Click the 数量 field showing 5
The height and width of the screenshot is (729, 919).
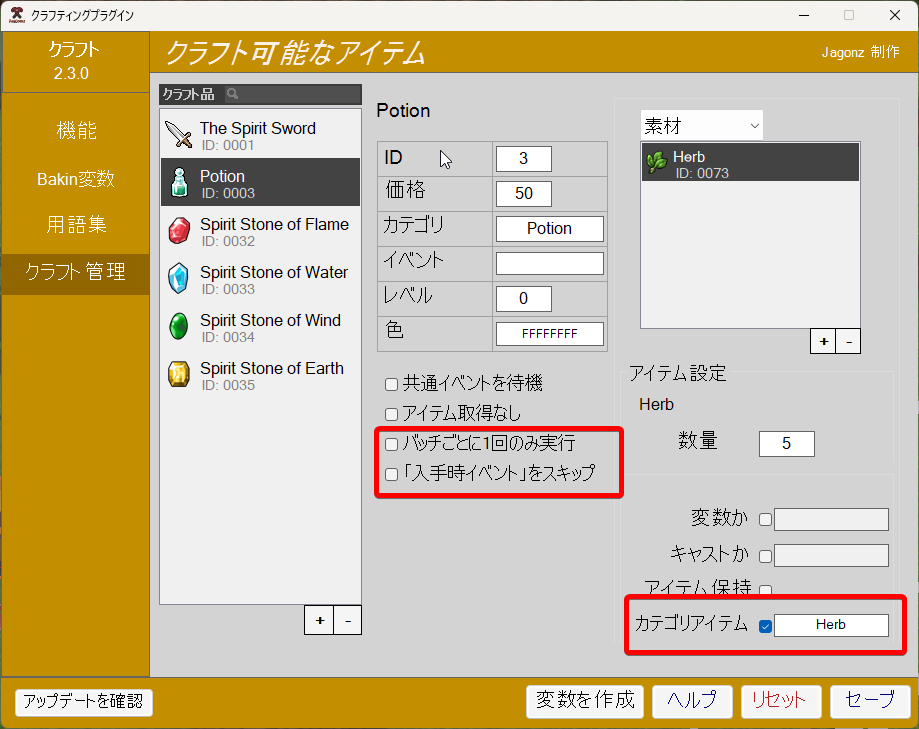(787, 444)
